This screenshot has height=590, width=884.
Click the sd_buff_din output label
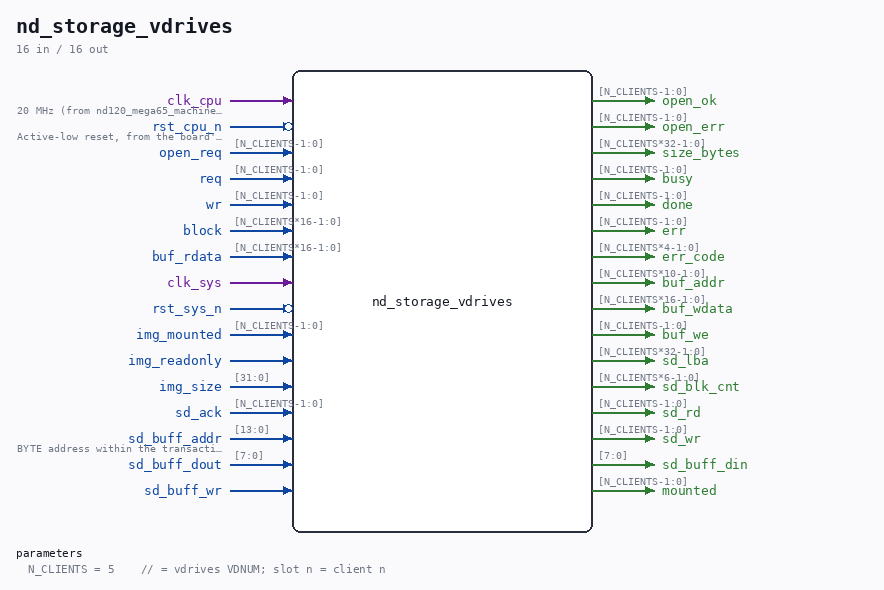(x=705, y=464)
